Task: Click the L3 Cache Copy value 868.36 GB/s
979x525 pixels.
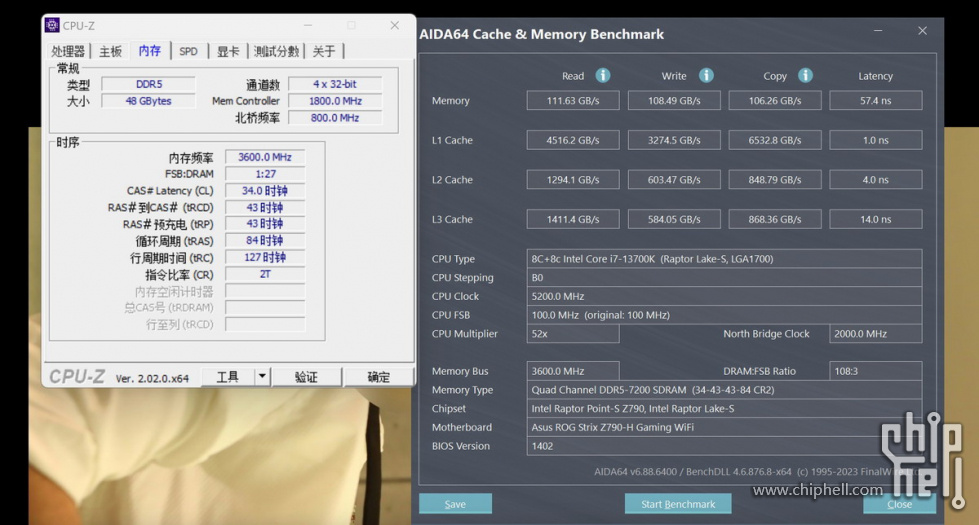Action: click(775, 219)
